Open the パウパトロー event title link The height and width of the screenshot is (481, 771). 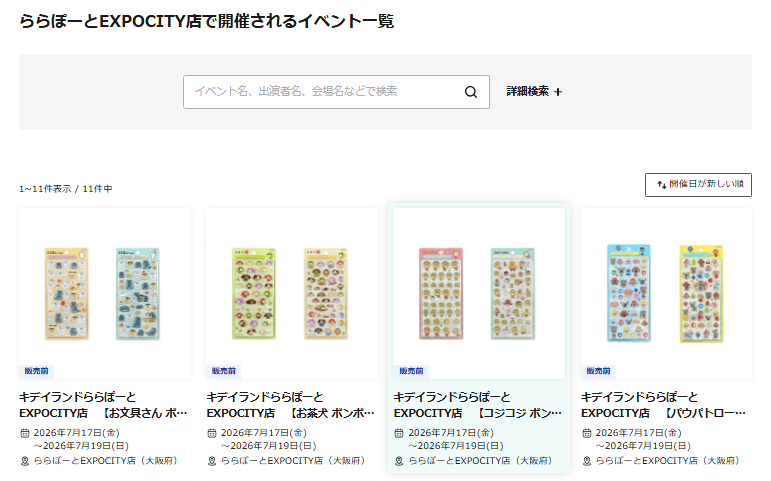tap(664, 405)
